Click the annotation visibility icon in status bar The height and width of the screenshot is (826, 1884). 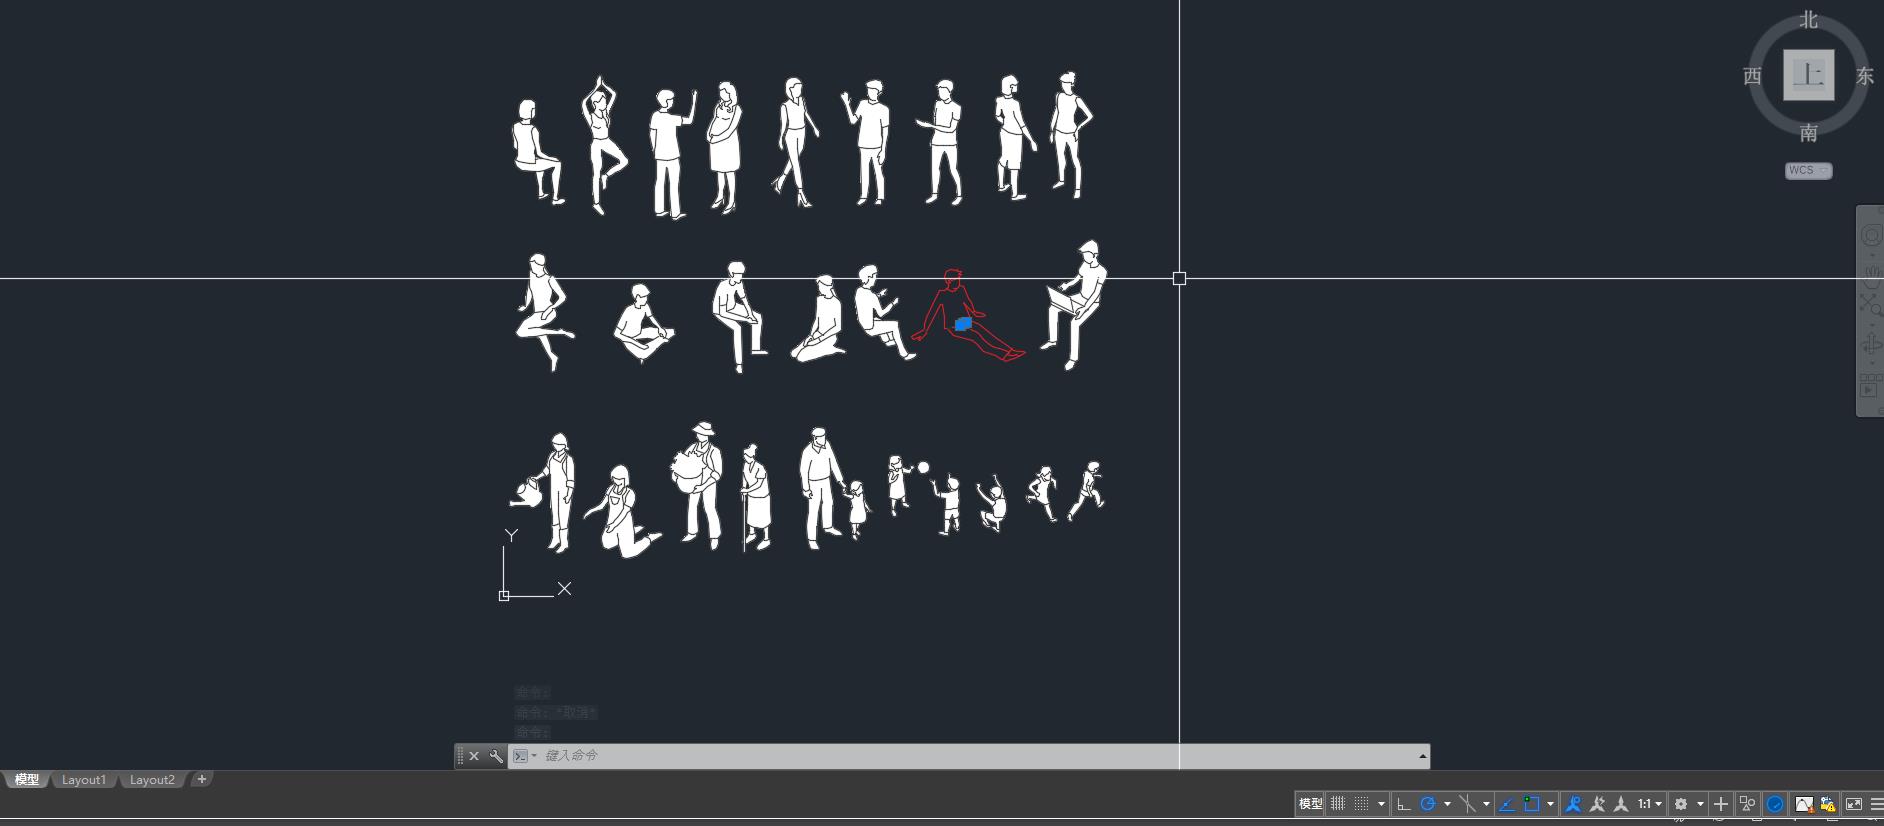click(x=1573, y=804)
